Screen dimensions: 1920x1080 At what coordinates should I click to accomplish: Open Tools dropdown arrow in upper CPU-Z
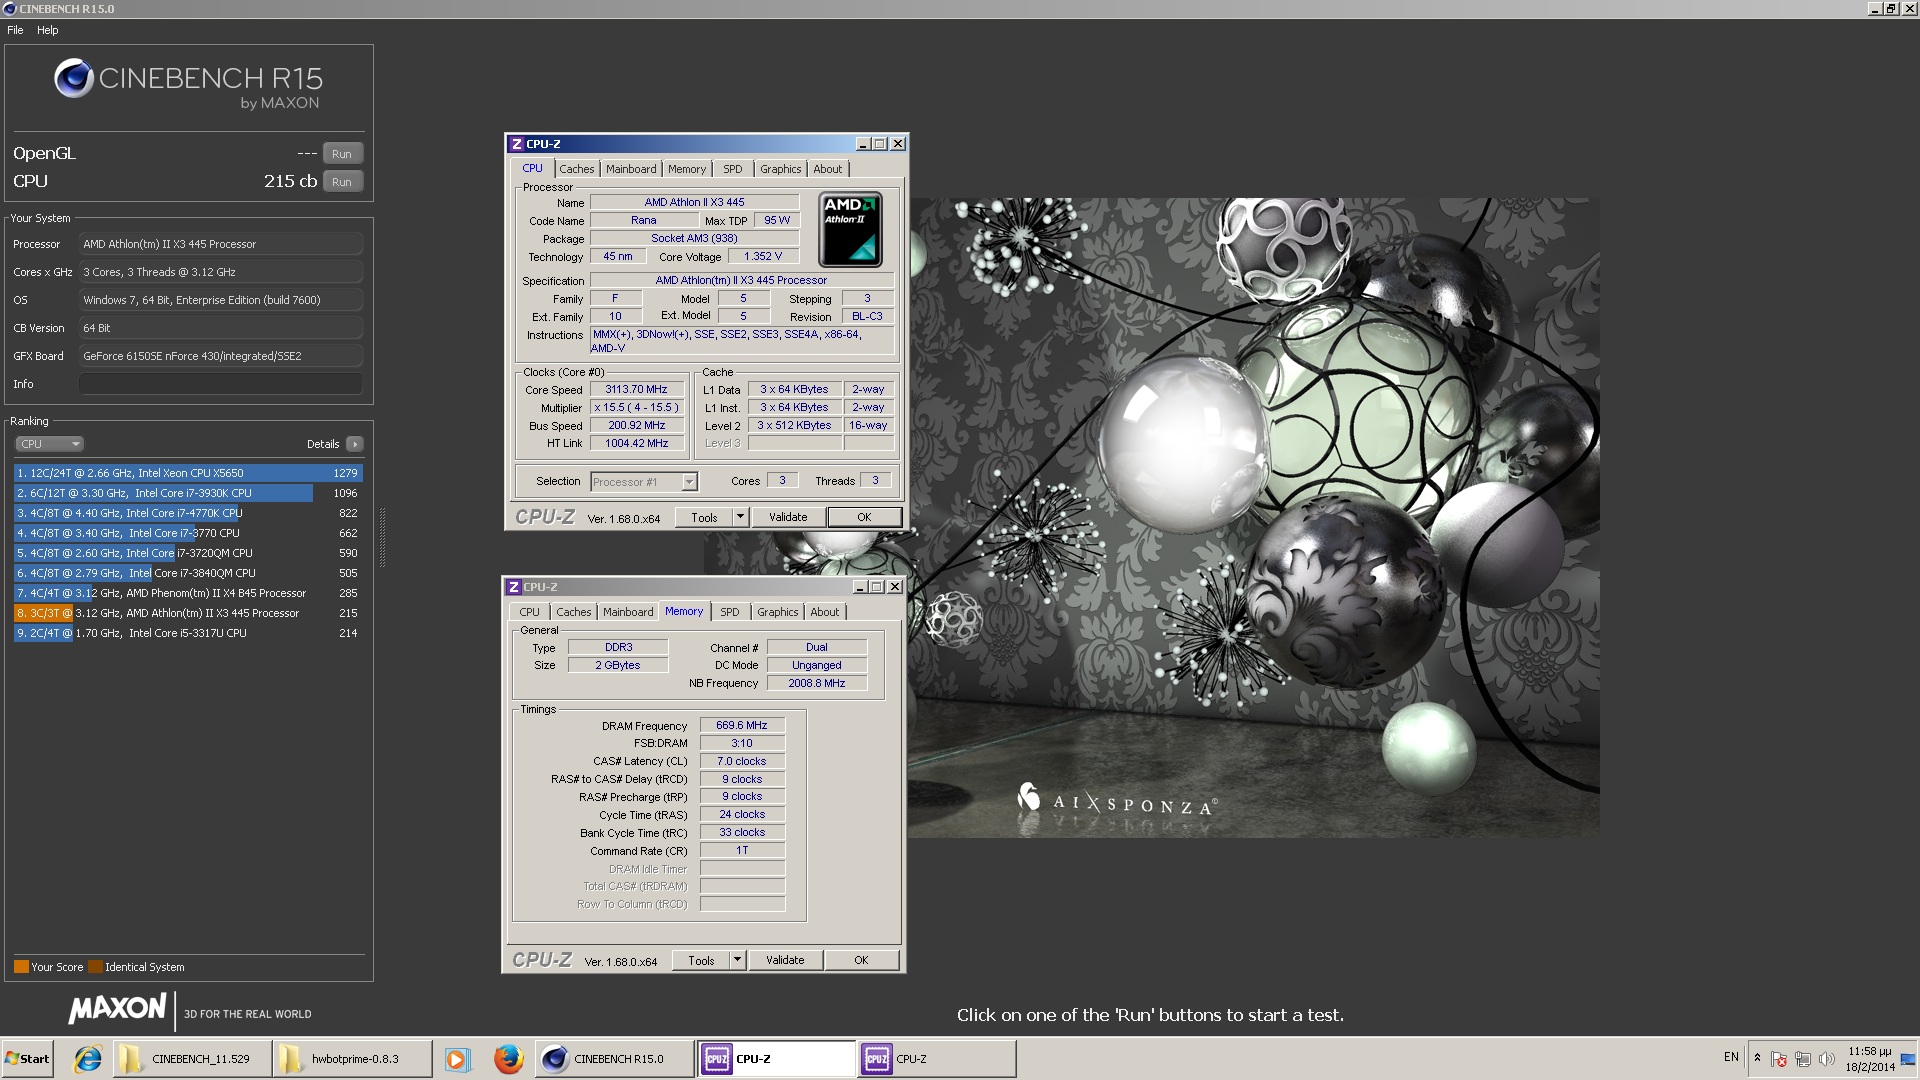click(741, 518)
